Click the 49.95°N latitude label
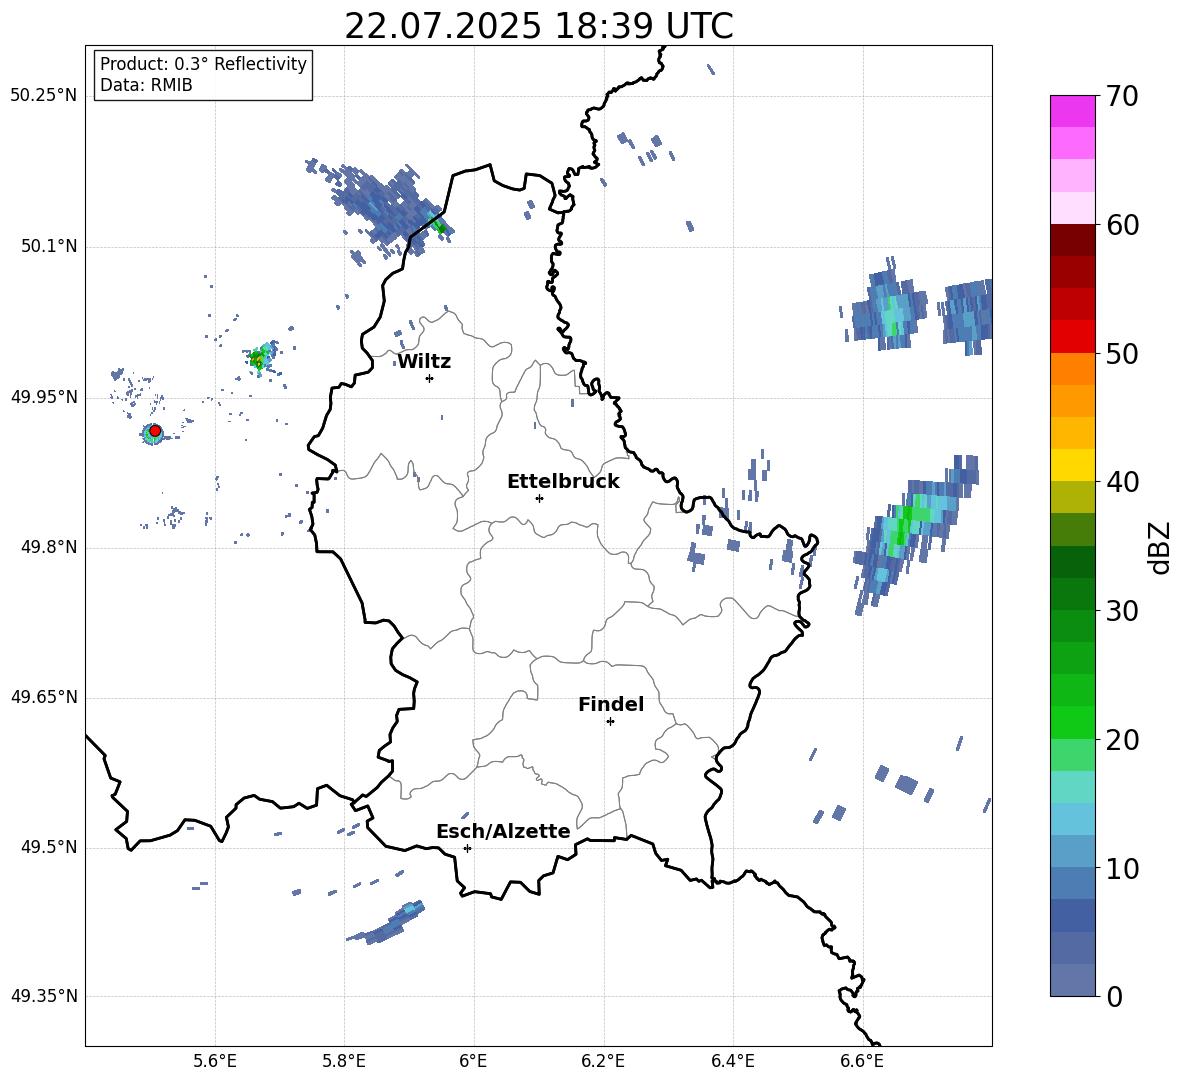The height and width of the screenshot is (1081, 1184). 44,397
